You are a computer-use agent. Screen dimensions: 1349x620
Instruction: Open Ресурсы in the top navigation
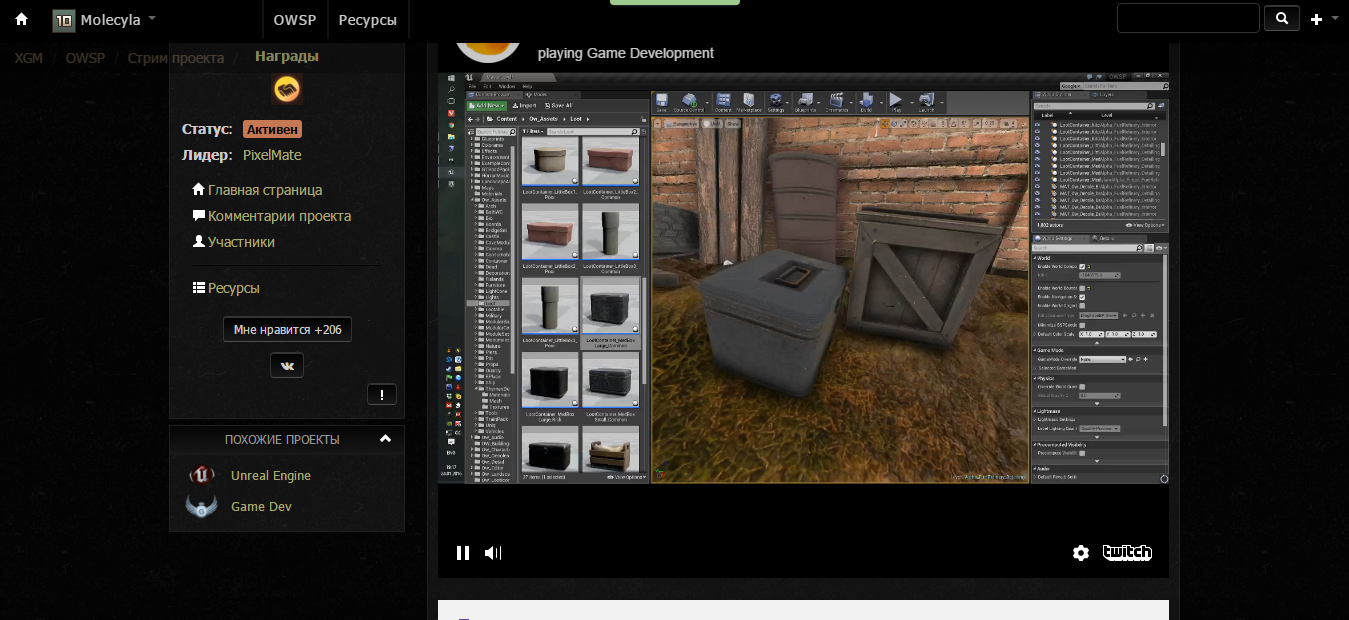pos(367,20)
